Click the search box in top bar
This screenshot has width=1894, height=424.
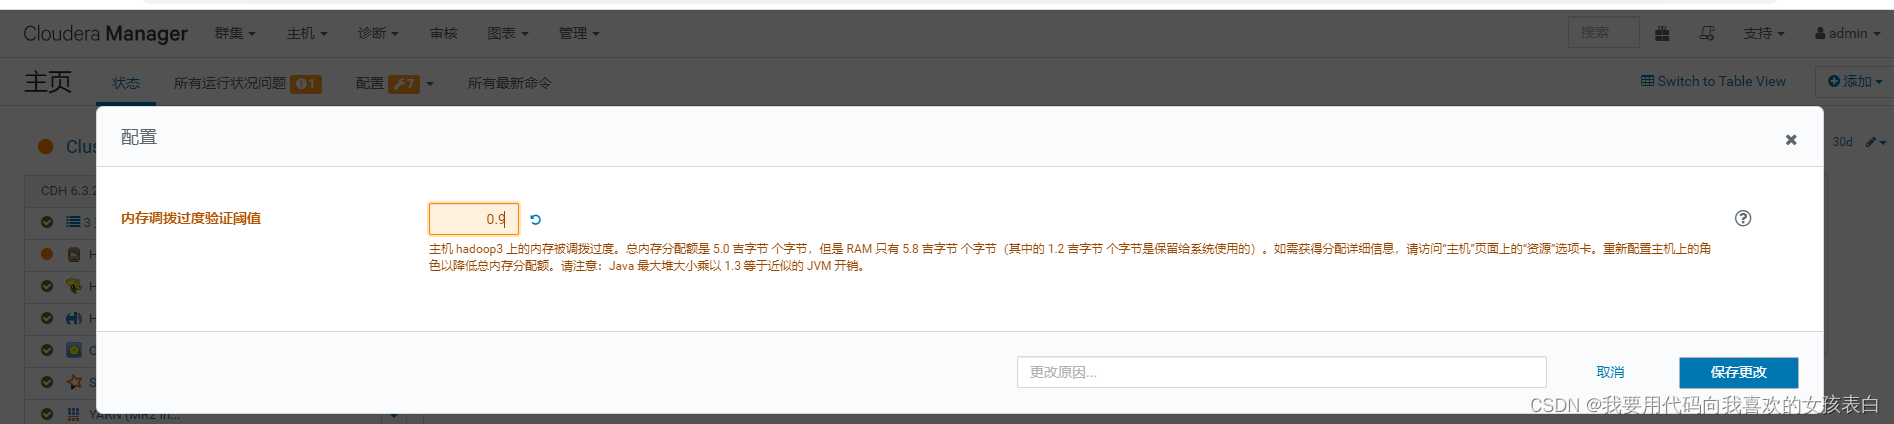[1603, 33]
